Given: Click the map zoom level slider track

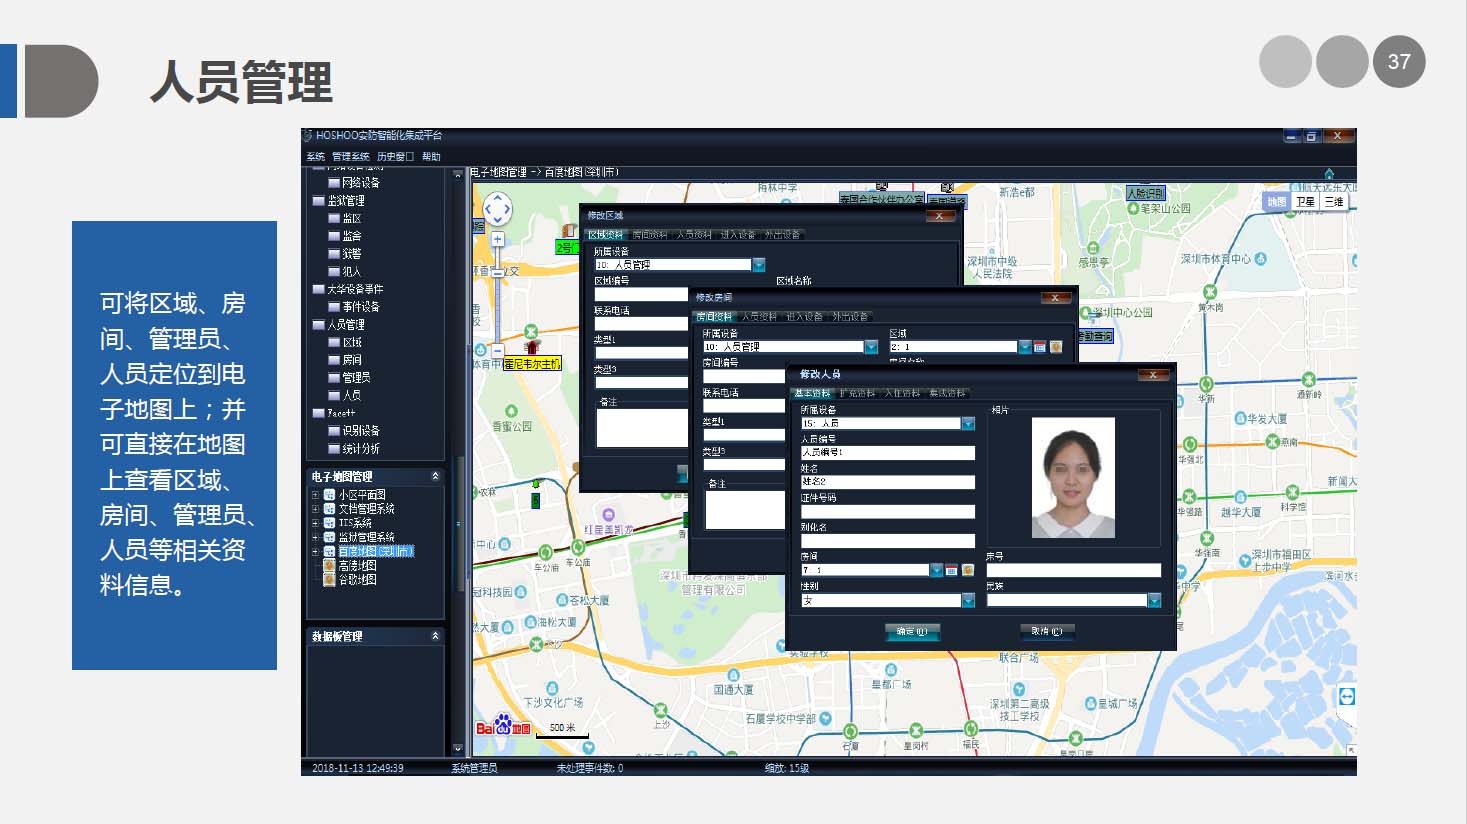Looking at the screenshot, I should [x=497, y=295].
